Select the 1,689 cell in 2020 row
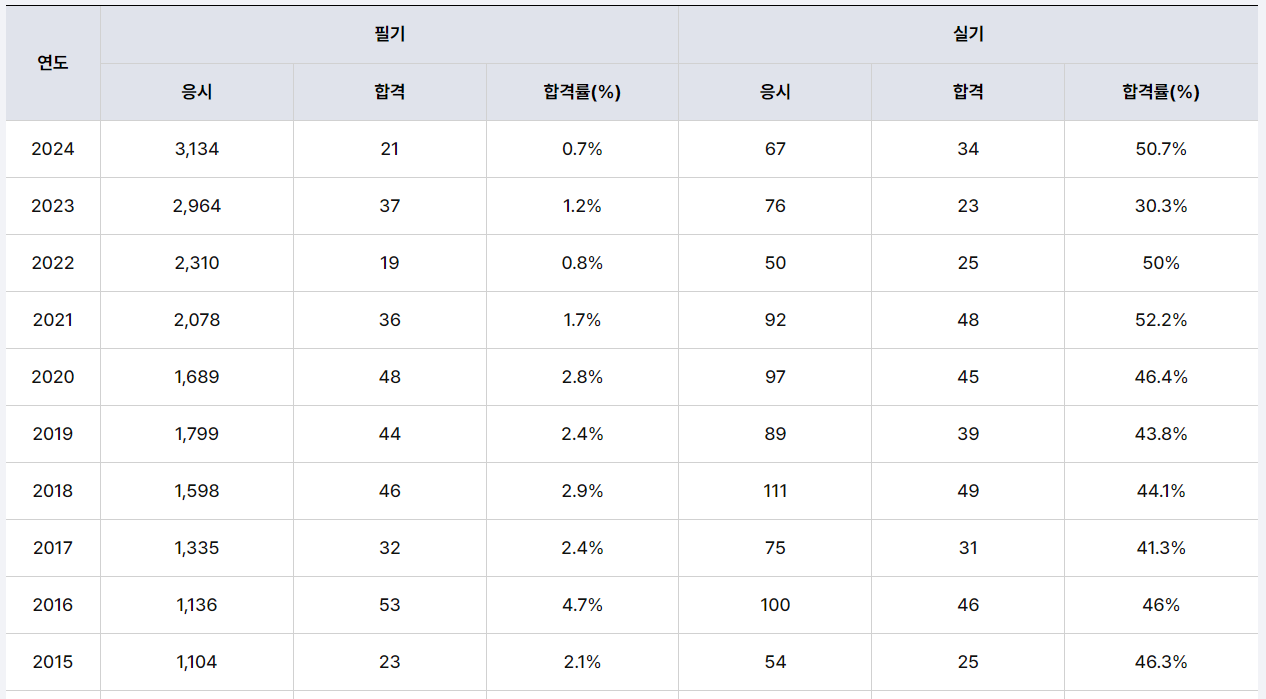The width and height of the screenshot is (1266, 699). [197, 377]
